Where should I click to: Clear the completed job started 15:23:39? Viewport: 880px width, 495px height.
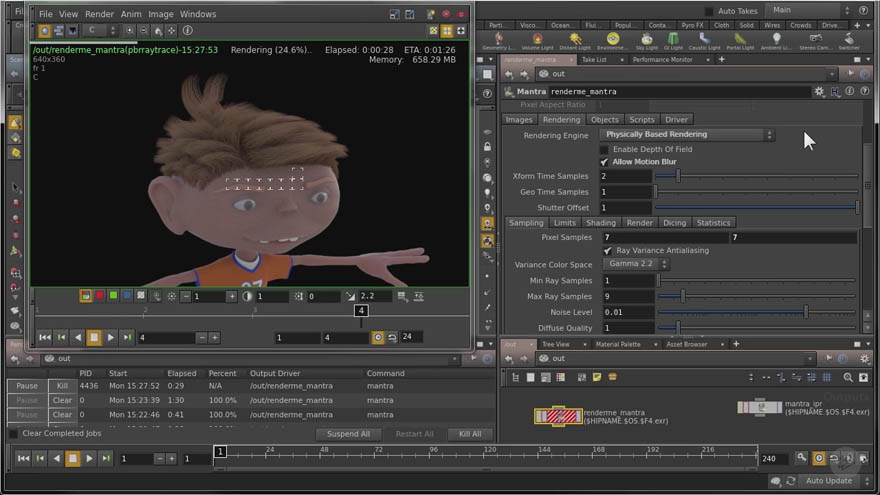coord(62,401)
